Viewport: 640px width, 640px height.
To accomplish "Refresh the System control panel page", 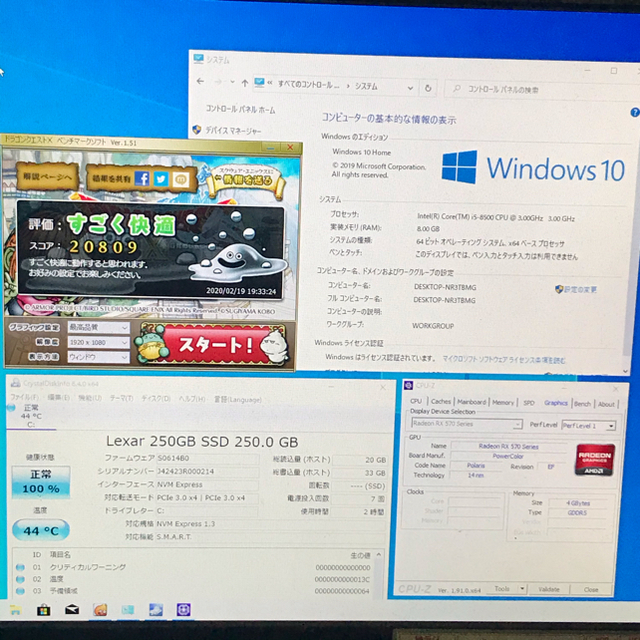I will [x=428, y=88].
